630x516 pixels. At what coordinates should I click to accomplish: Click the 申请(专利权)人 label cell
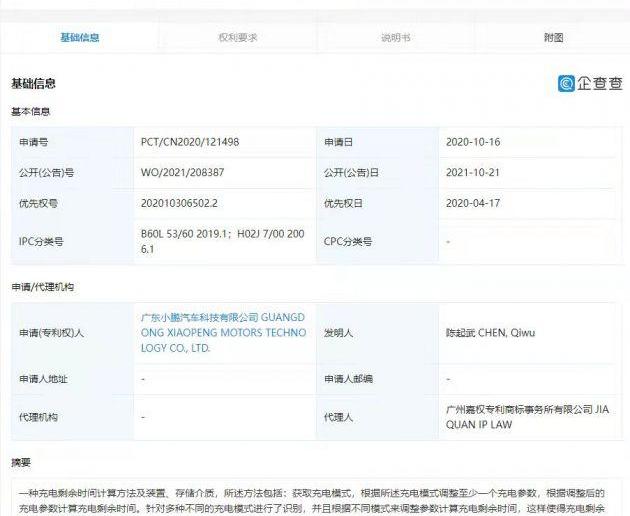[73, 333]
